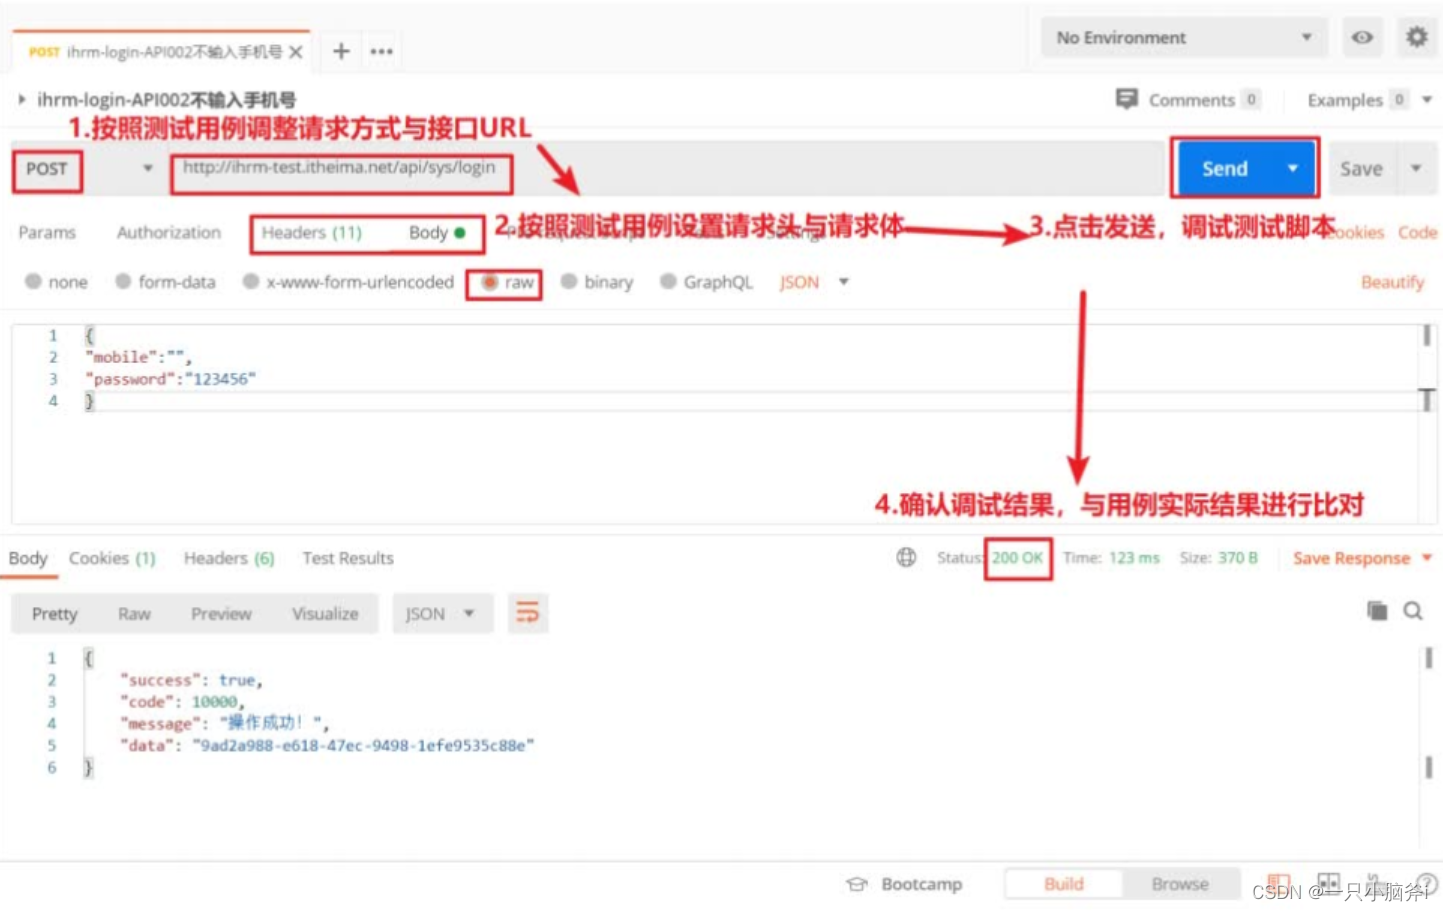Open the response JSON format dropdown
This screenshot has width=1443, height=911.
pyautogui.click(x=441, y=614)
